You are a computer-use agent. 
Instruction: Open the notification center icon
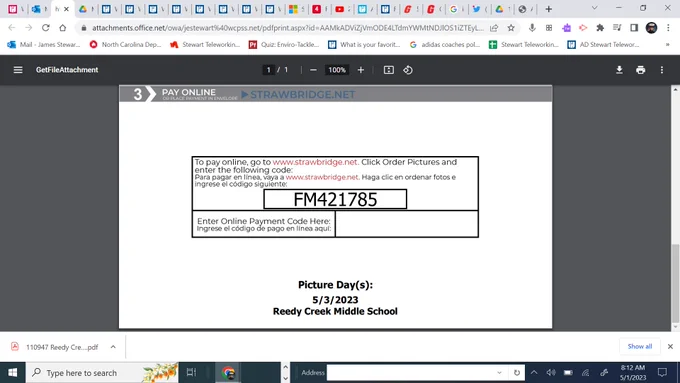(662, 373)
